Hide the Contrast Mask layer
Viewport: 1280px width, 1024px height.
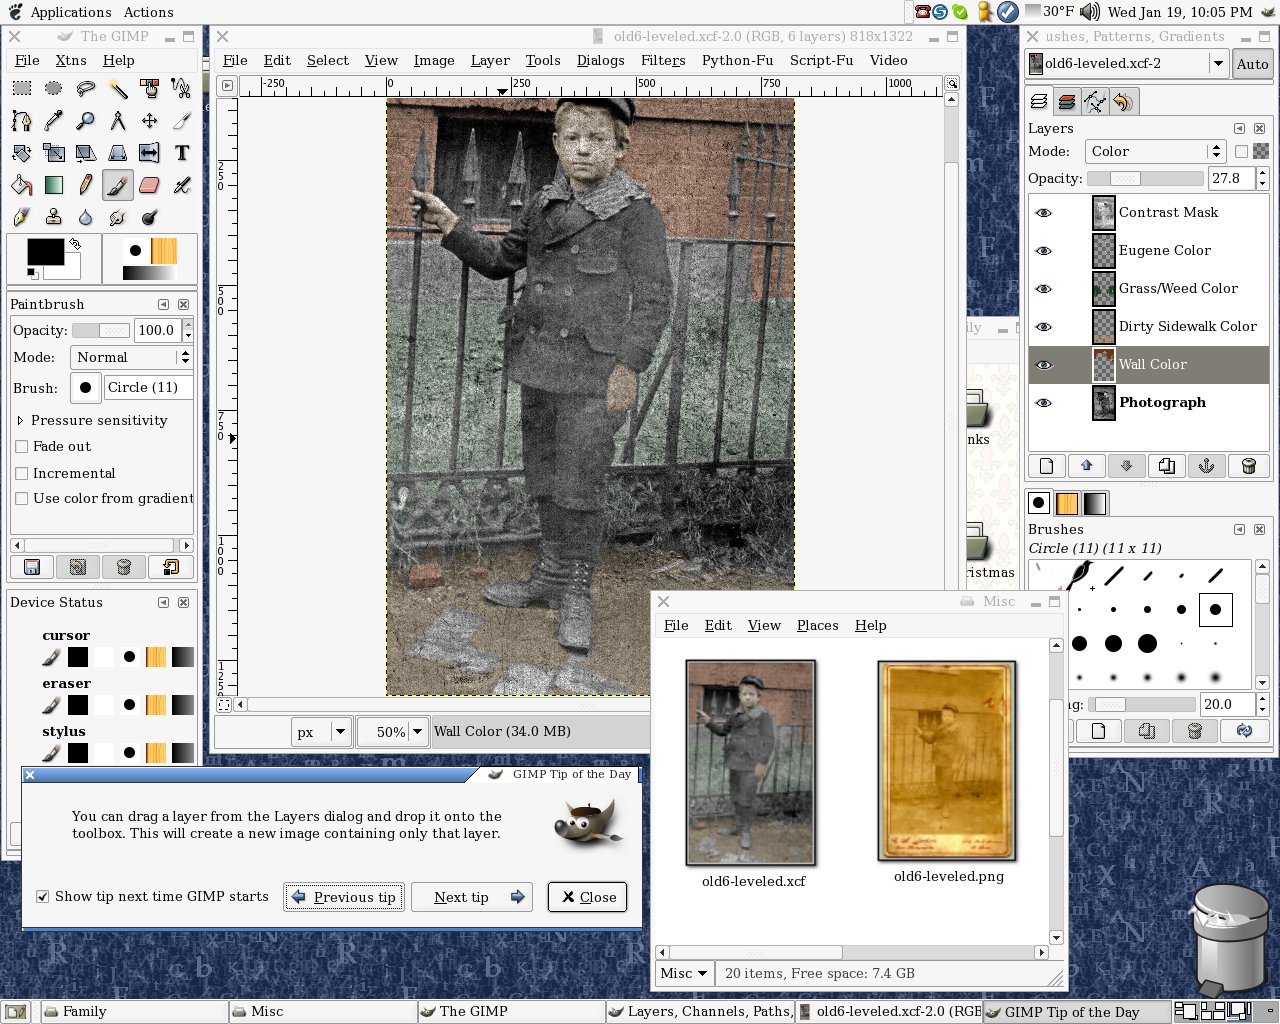1044,213
